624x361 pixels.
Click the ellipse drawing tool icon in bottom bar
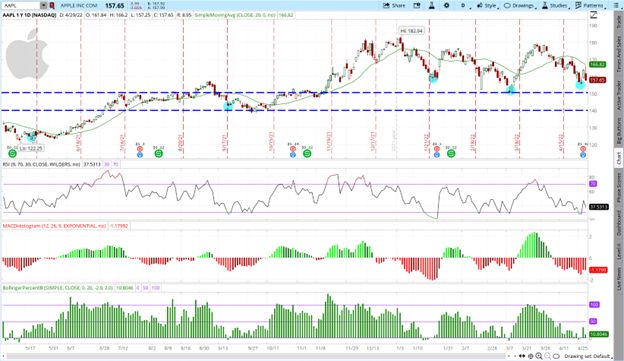pyautogui.click(x=556, y=356)
